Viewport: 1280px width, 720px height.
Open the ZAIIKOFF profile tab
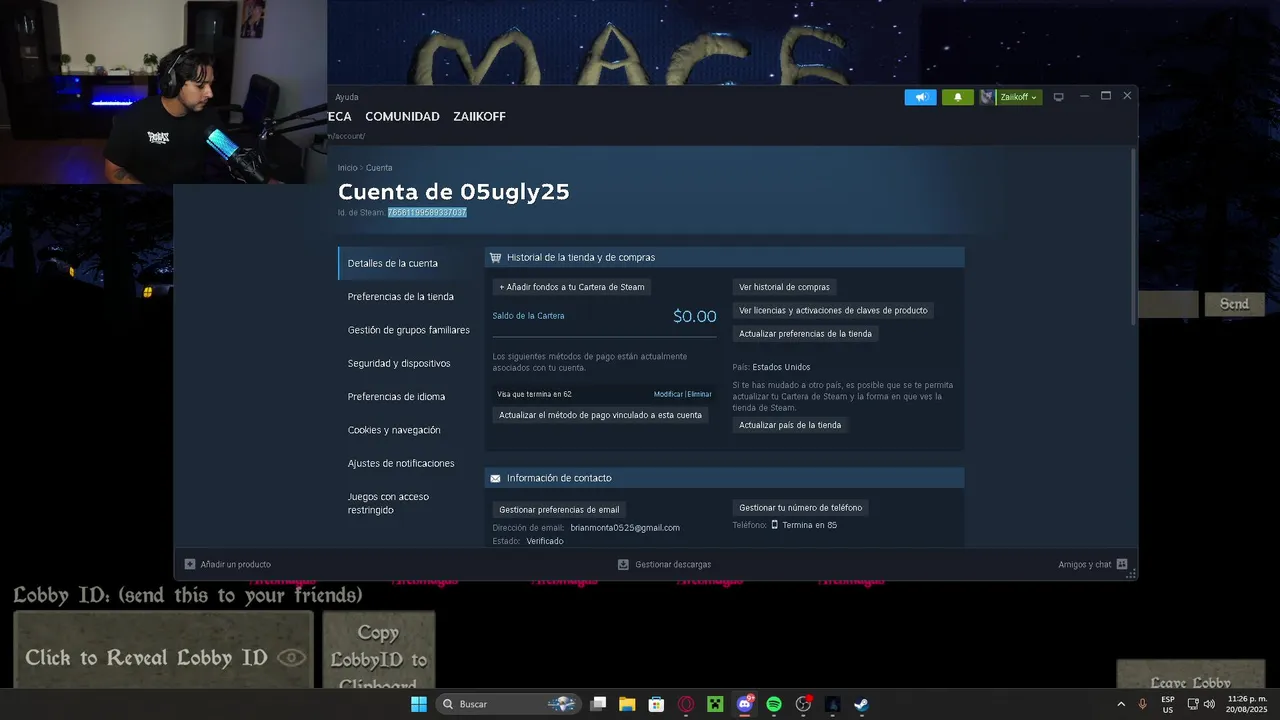tap(479, 116)
